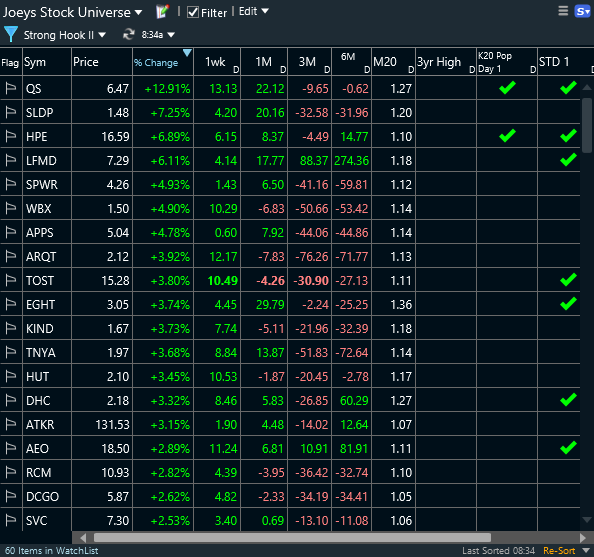Sort by the 1M column header
594x557 pixels.
264,62
